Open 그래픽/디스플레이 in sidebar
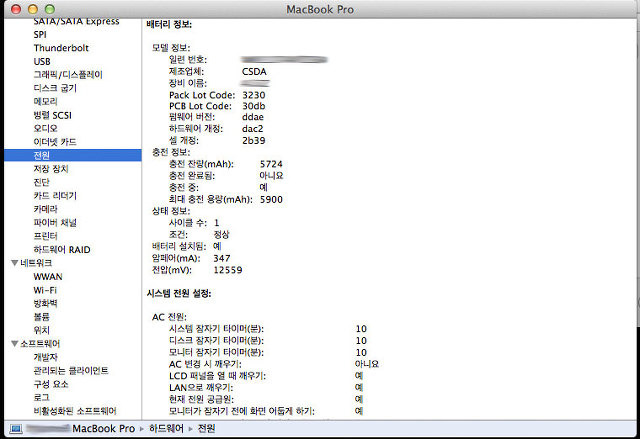The width and height of the screenshot is (640, 439). coord(68,75)
